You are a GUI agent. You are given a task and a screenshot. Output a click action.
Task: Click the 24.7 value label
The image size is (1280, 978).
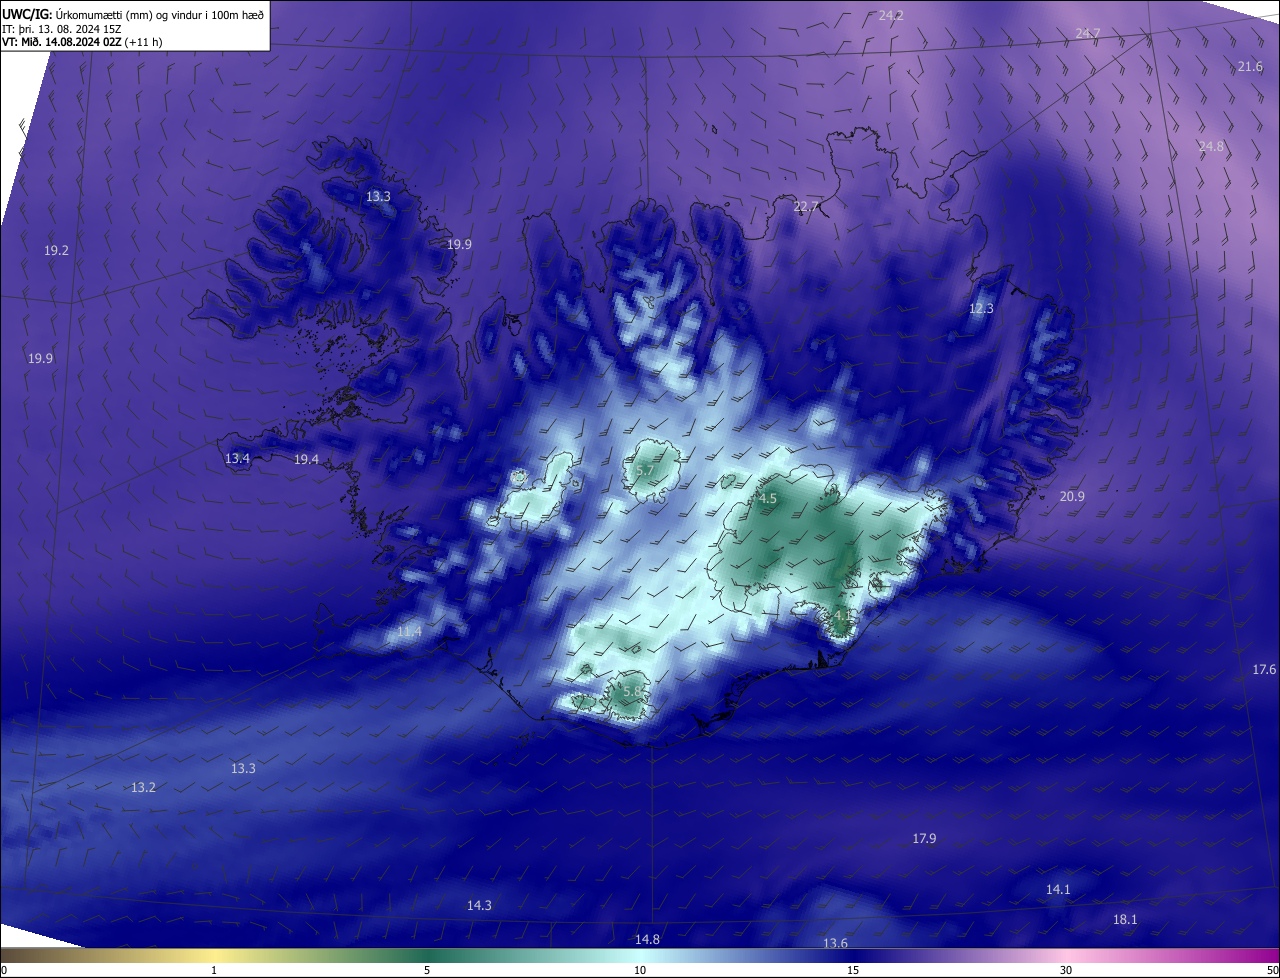pyautogui.click(x=1088, y=33)
